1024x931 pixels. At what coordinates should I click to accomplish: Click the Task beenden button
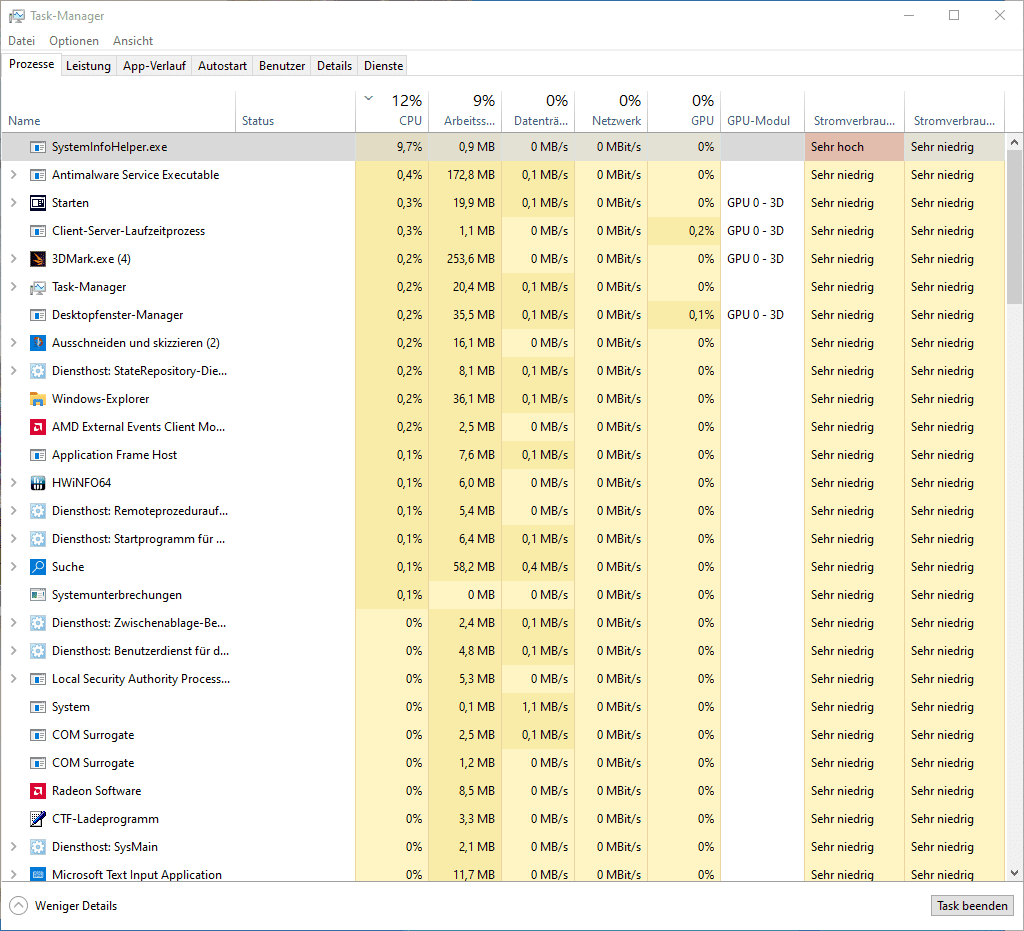click(x=972, y=906)
